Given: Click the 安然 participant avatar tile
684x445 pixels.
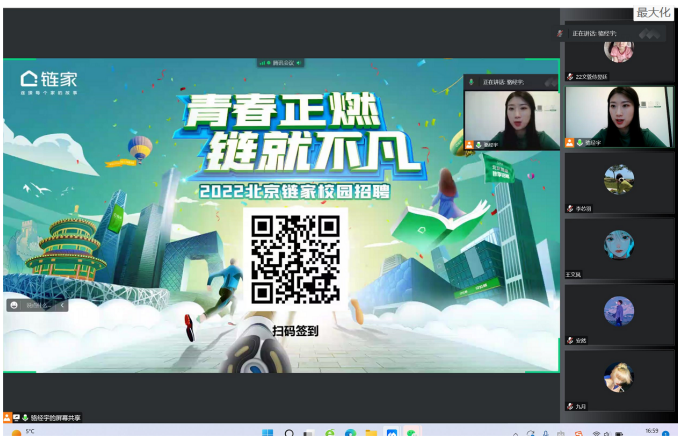Looking at the screenshot, I should pyautogui.click(x=618, y=311).
